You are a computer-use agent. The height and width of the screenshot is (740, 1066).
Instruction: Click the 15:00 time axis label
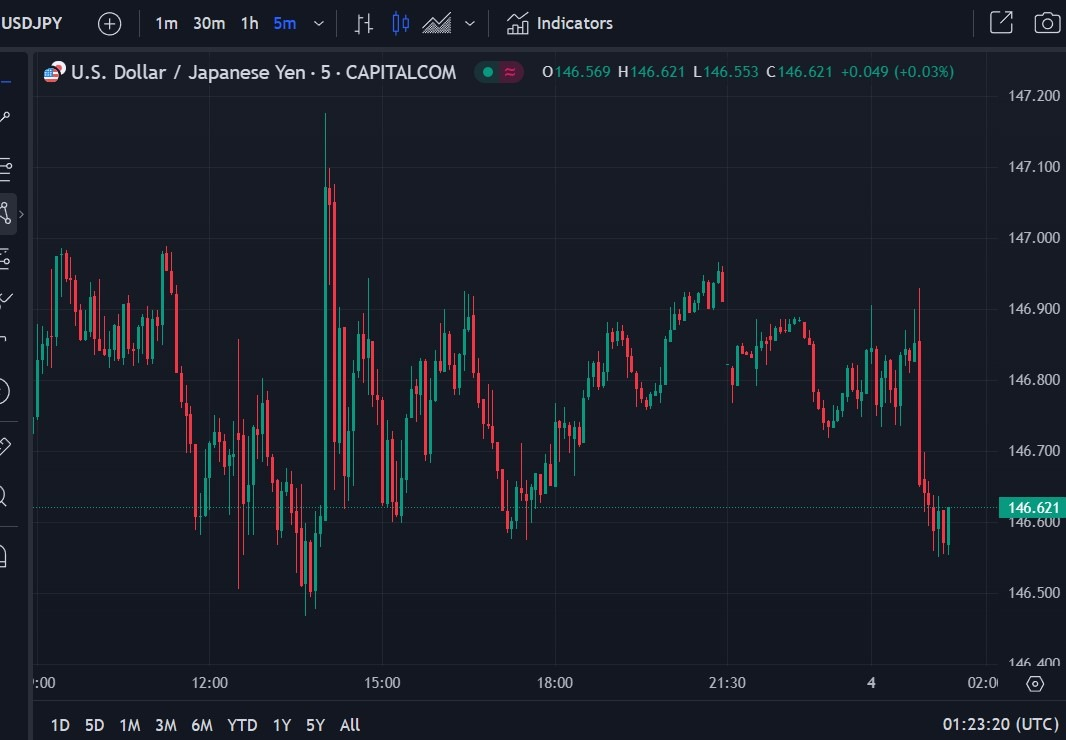coord(382,683)
